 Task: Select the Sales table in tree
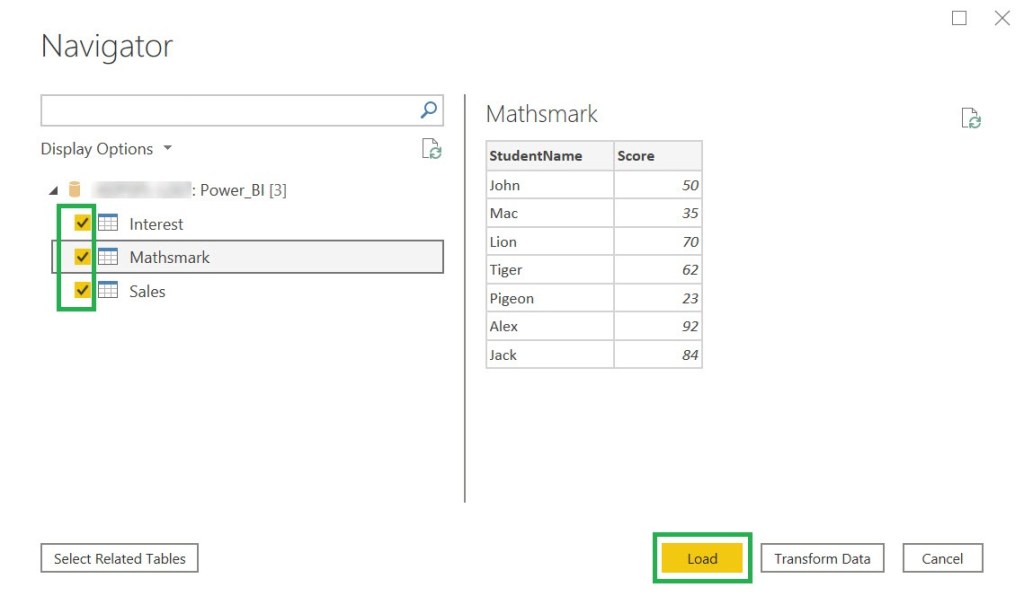[x=147, y=291]
